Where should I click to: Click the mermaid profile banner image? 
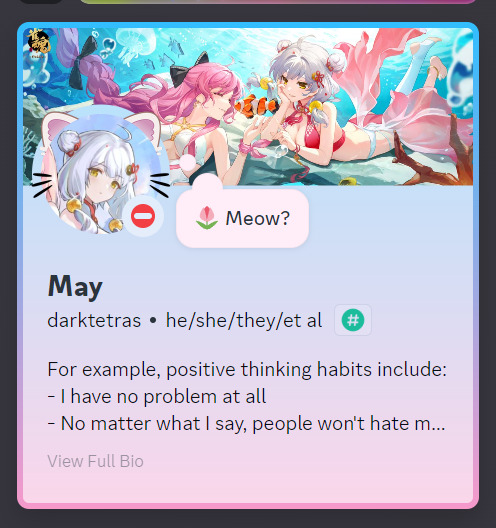[x=248, y=106]
